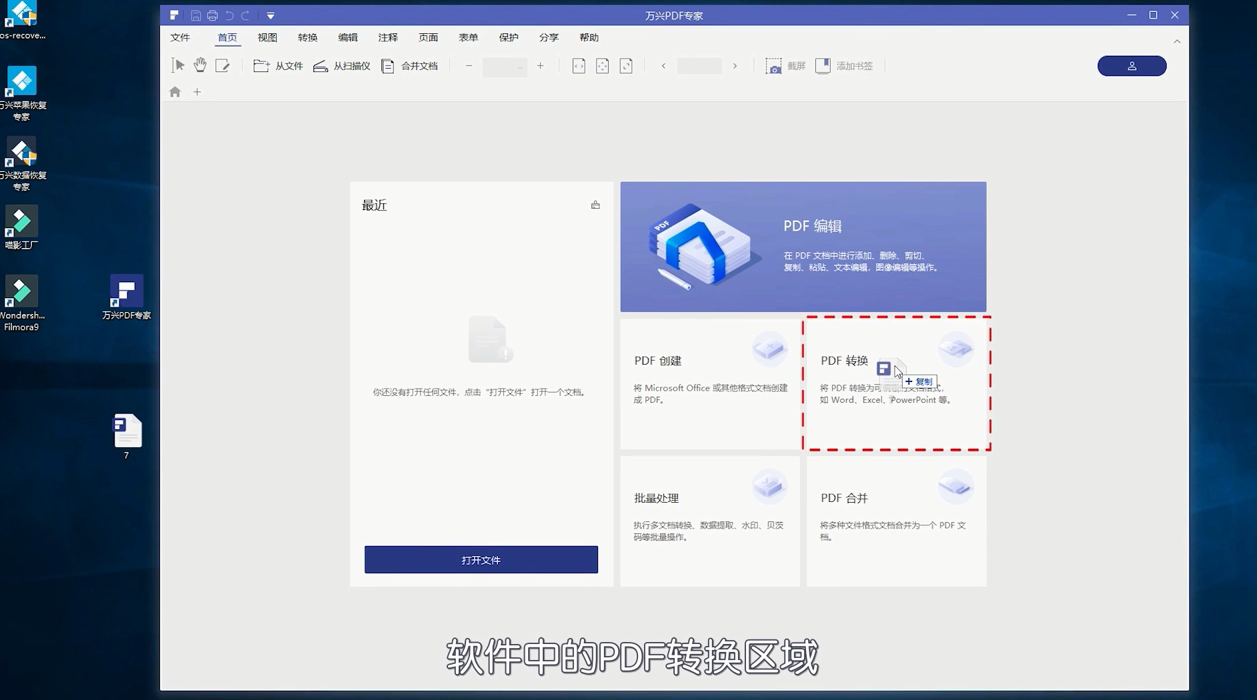Select 万兴数据恢复专家 desktop icon
1257x700 pixels.
click(22, 164)
